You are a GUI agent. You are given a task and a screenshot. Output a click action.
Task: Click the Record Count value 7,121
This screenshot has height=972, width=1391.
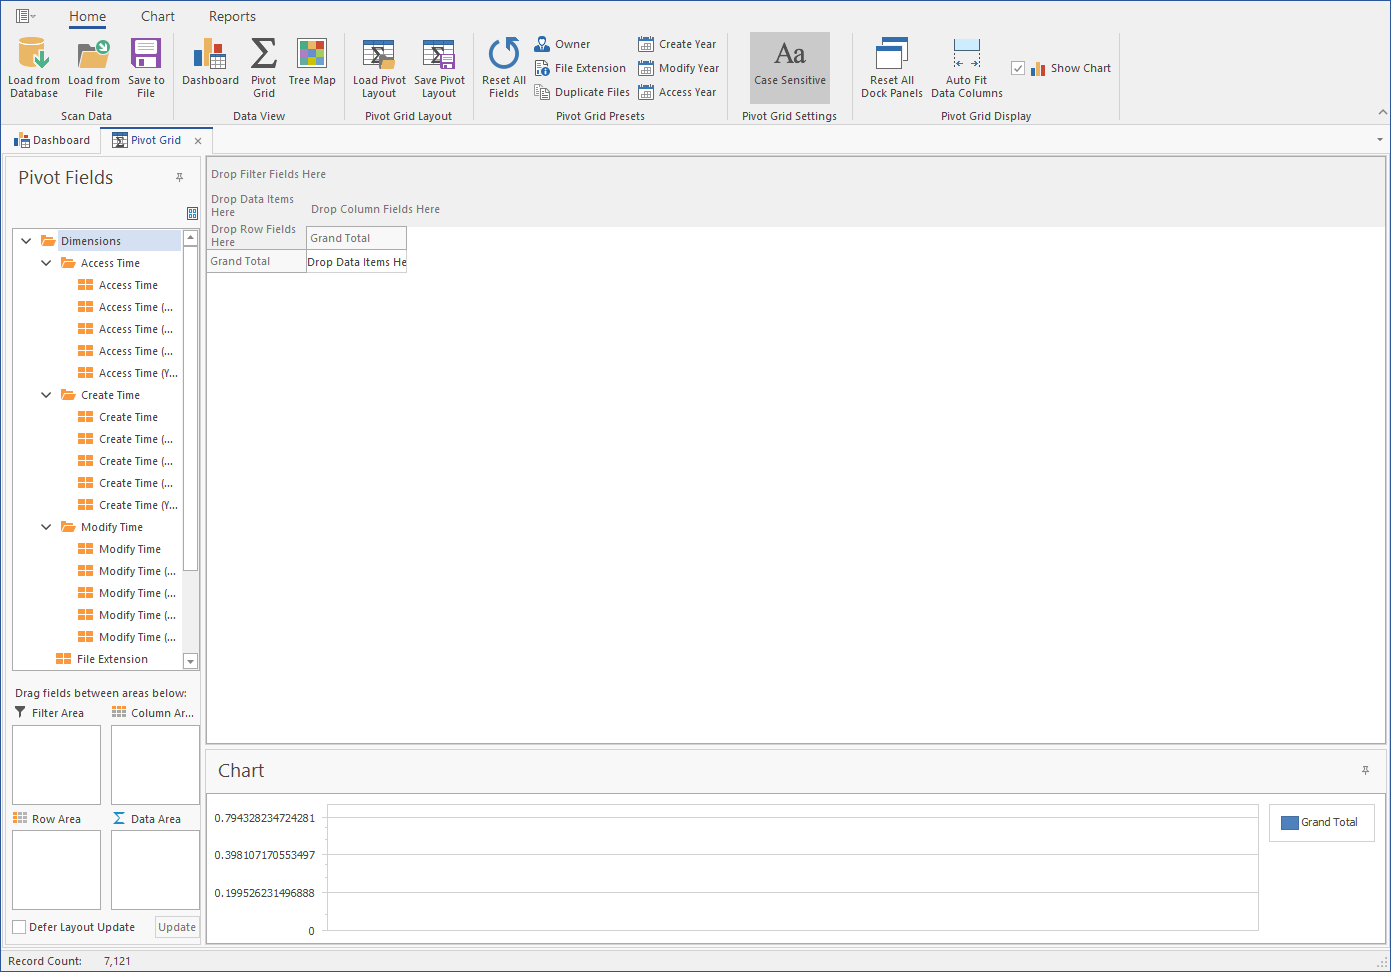coord(117,961)
